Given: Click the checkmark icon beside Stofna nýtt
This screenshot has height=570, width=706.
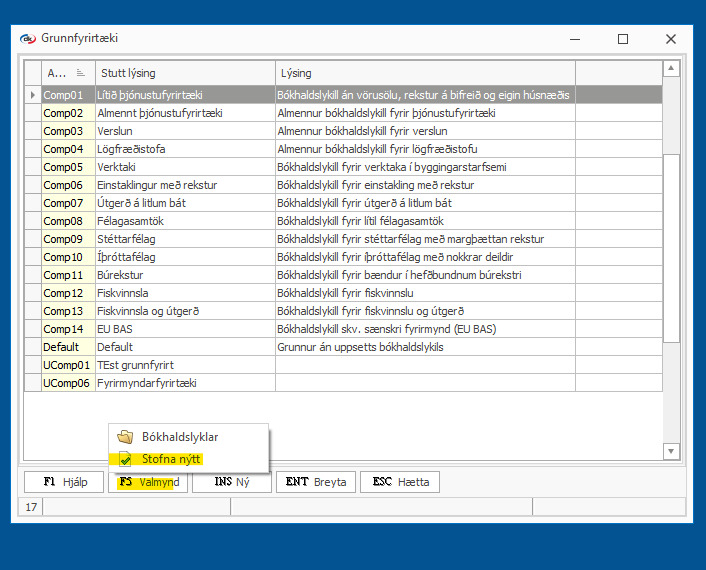Looking at the screenshot, I should pyautogui.click(x=125, y=459).
